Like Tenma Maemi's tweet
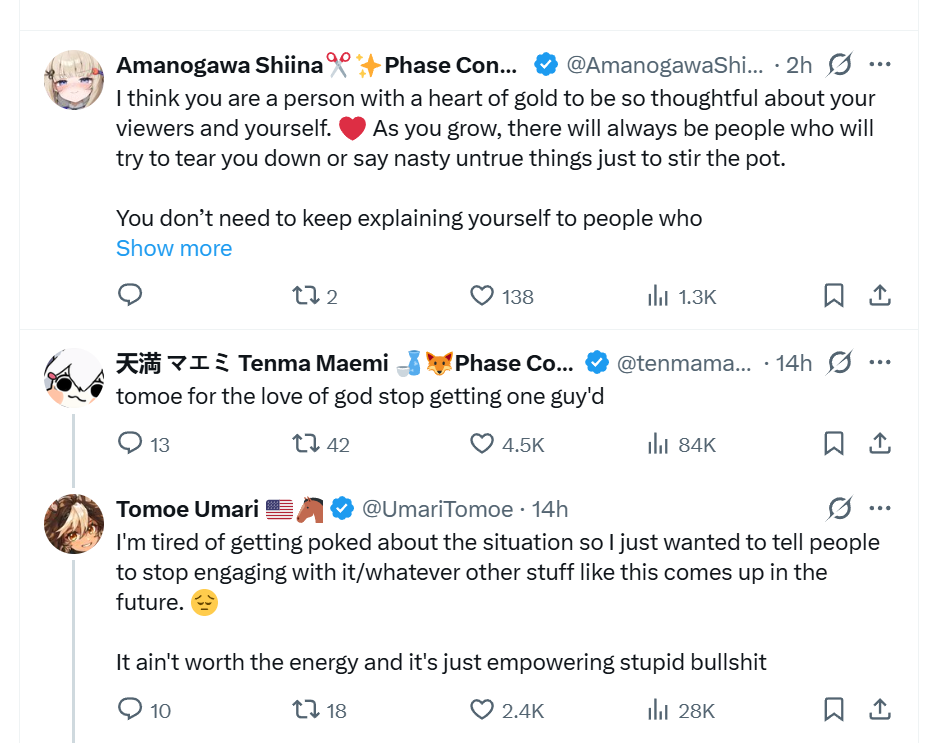This screenshot has width=949, height=743. coord(482,443)
